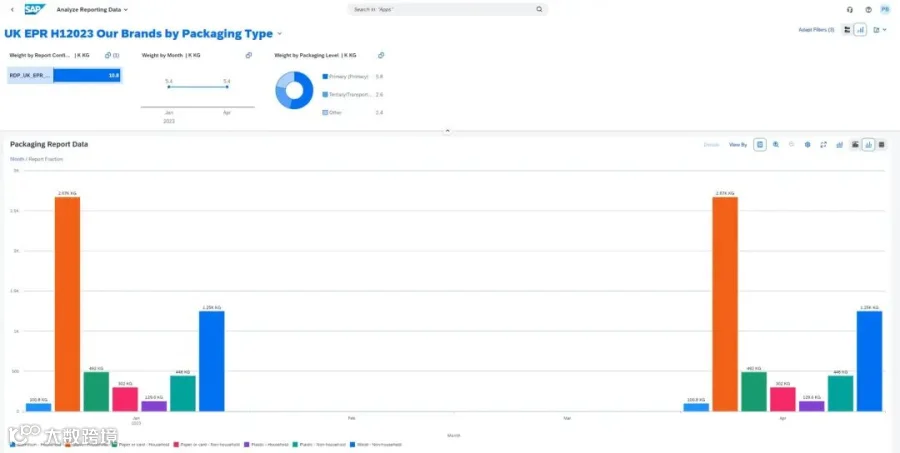The height and width of the screenshot is (453, 900).
Task: Open the share icon in page header
Action: point(876,30)
